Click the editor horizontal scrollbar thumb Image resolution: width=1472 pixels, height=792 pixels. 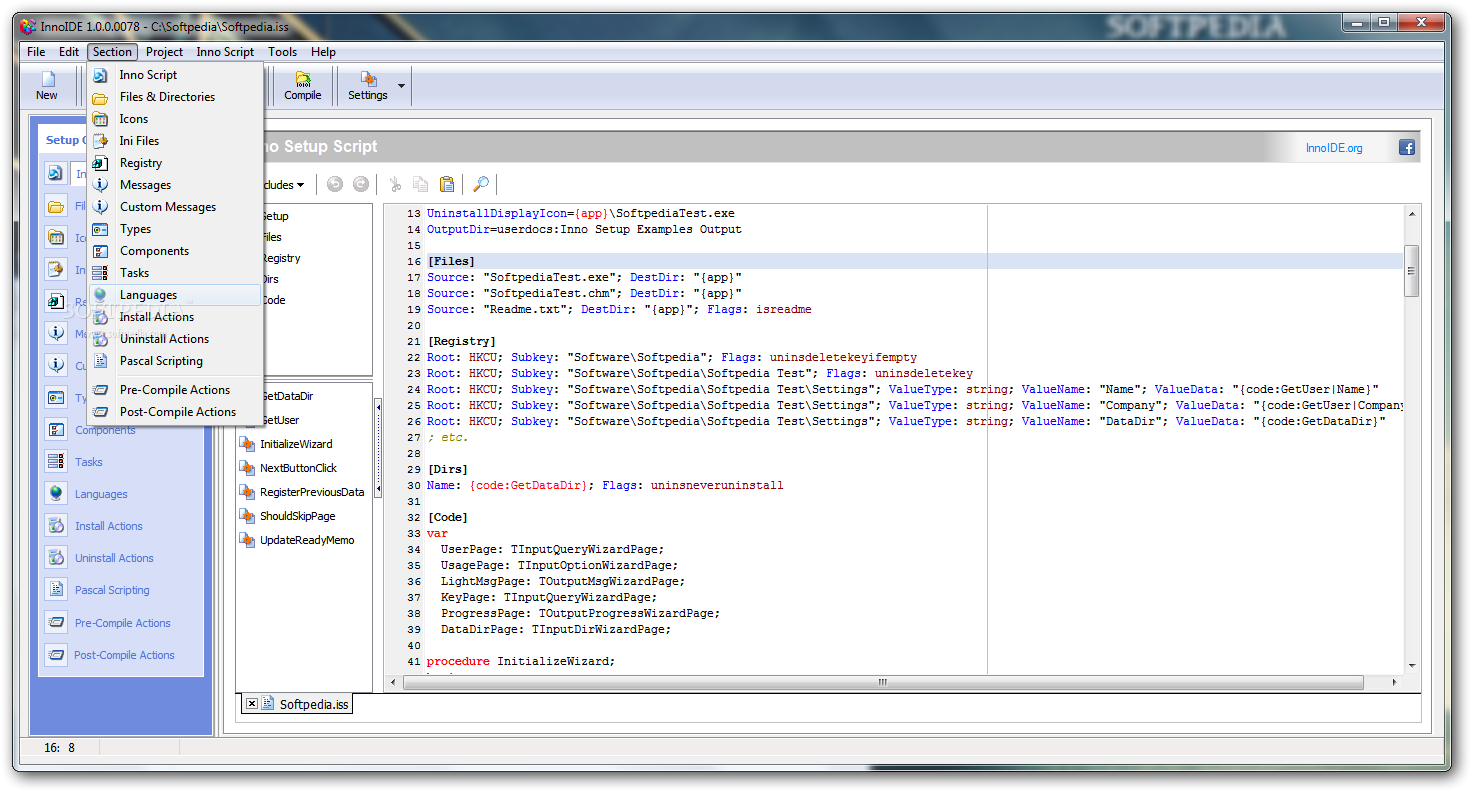click(882, 682)
